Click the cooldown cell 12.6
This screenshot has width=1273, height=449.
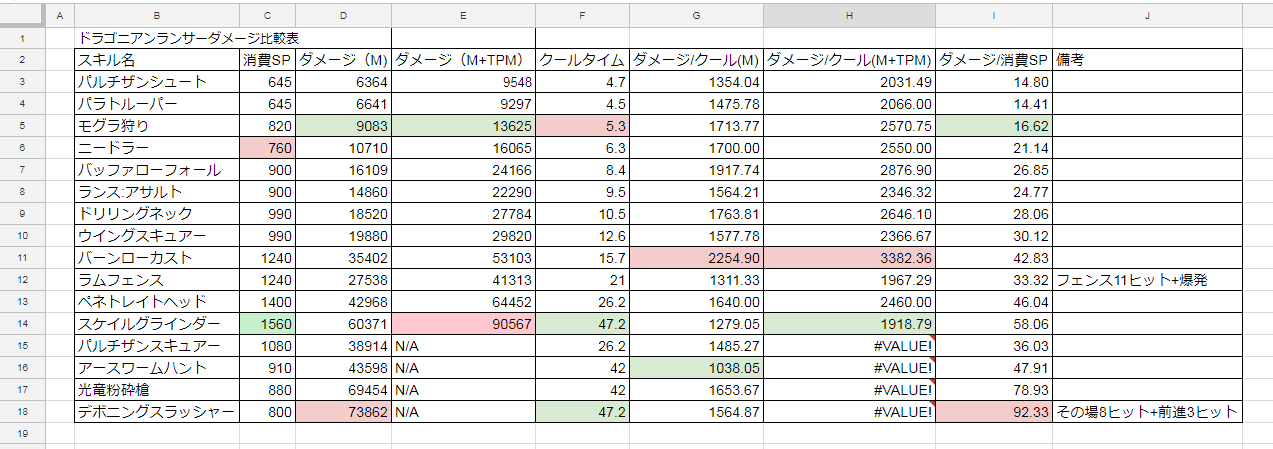click(583, 236)
